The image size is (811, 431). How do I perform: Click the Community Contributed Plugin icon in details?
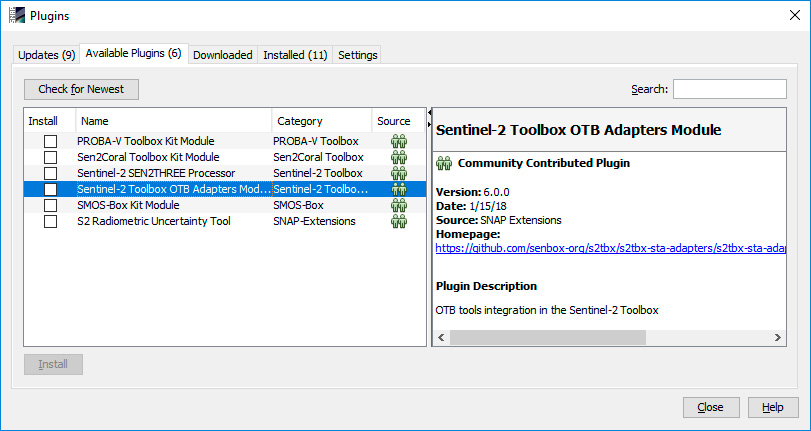coord(444,164)
